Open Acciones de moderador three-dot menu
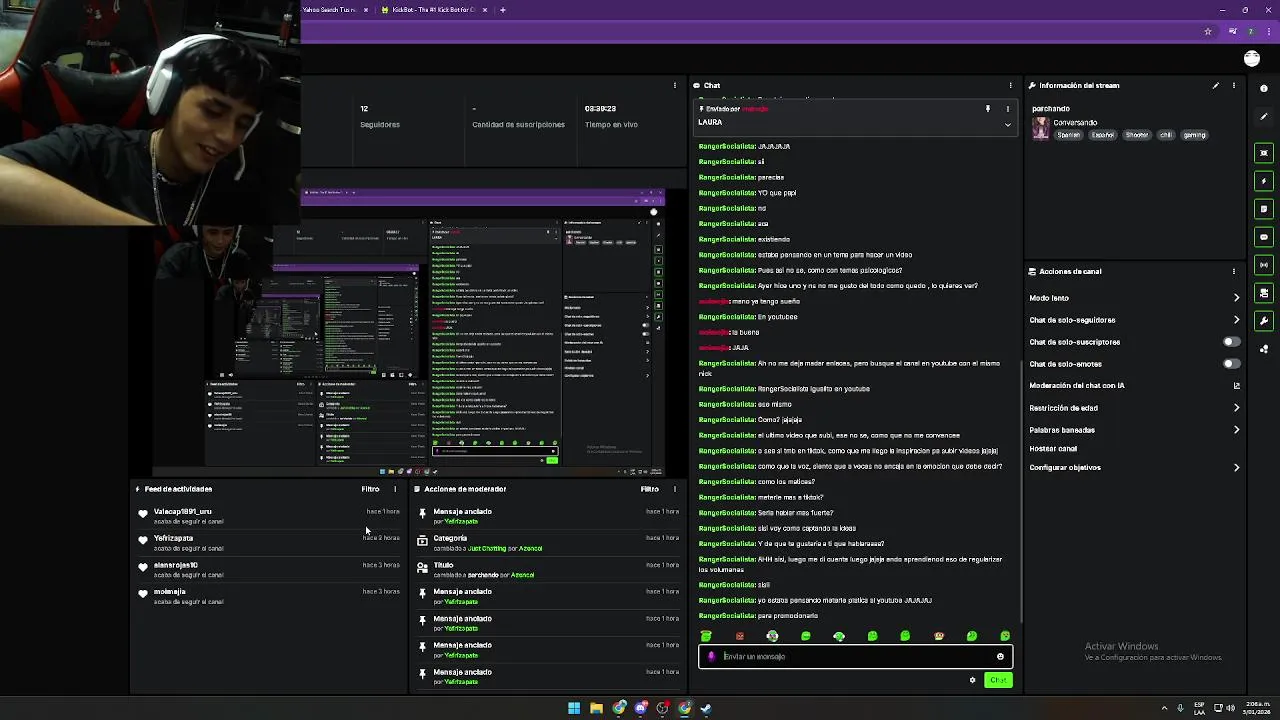This screenshot has width=1280, height=720. [x=674, y=489]
